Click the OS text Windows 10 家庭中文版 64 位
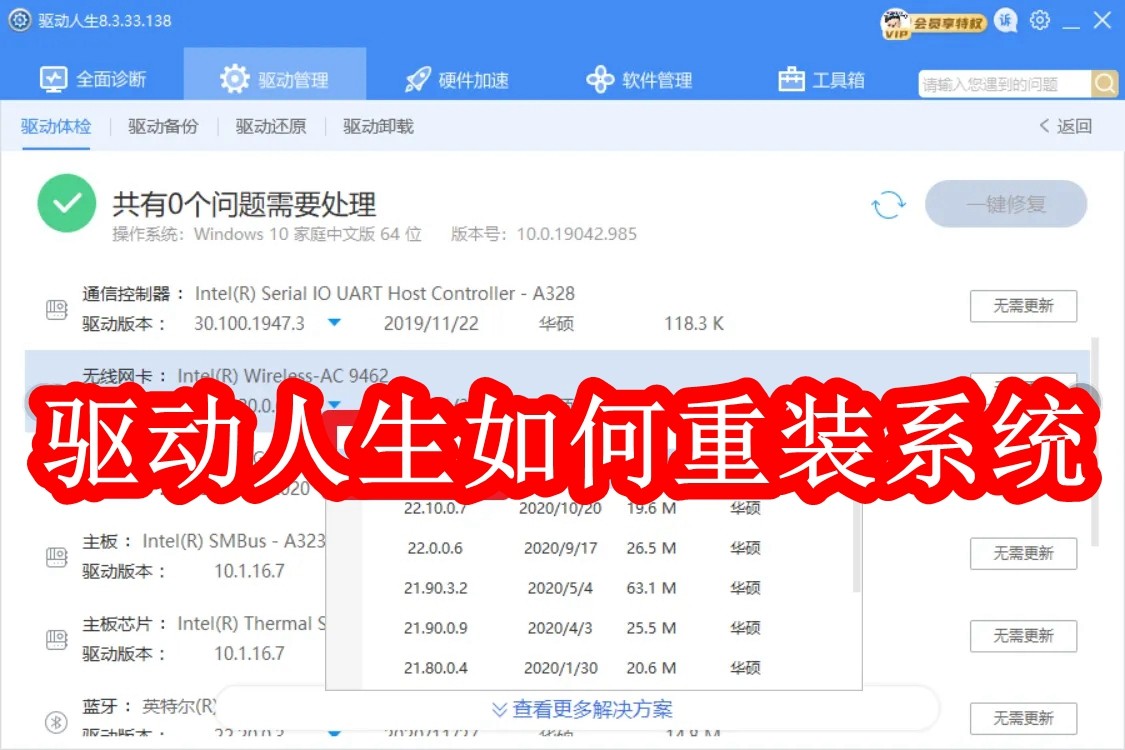 point(308,235)
